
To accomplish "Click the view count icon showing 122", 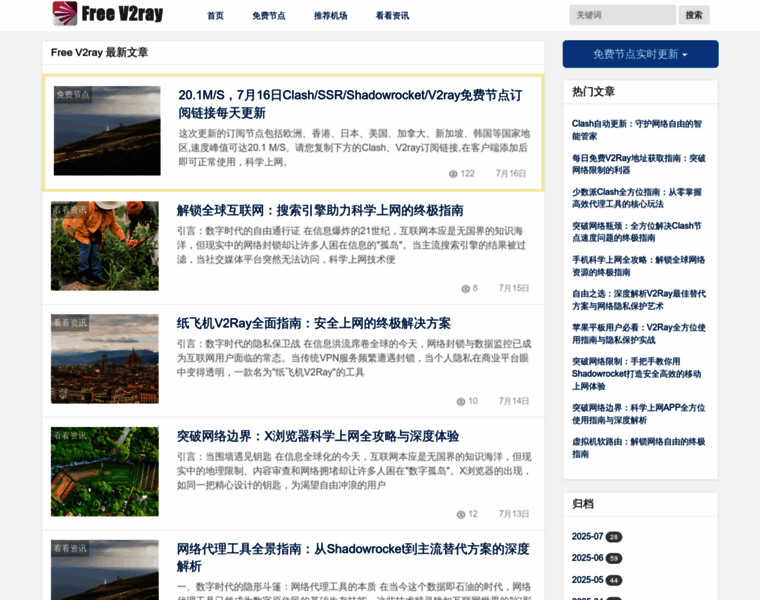I will (x=453, y=174).
